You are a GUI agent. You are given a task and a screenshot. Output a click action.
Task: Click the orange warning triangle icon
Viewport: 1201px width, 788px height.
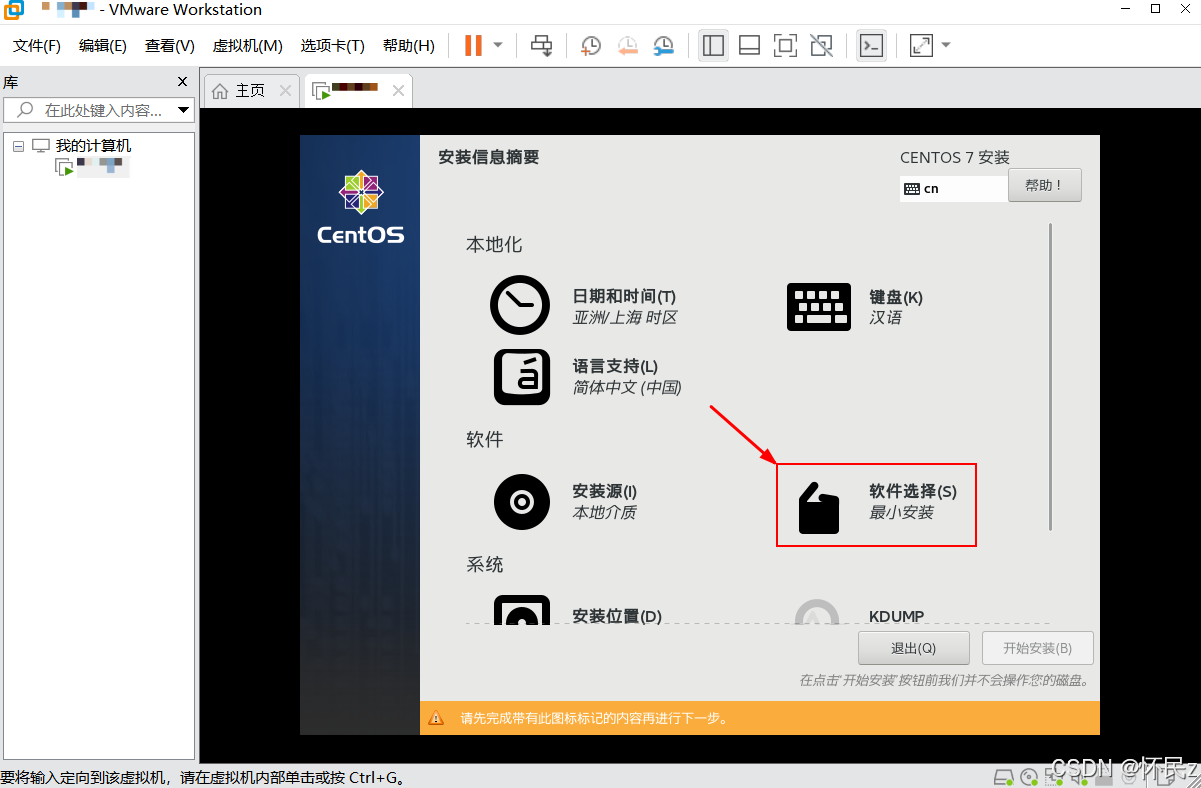(x=436, y=718)
